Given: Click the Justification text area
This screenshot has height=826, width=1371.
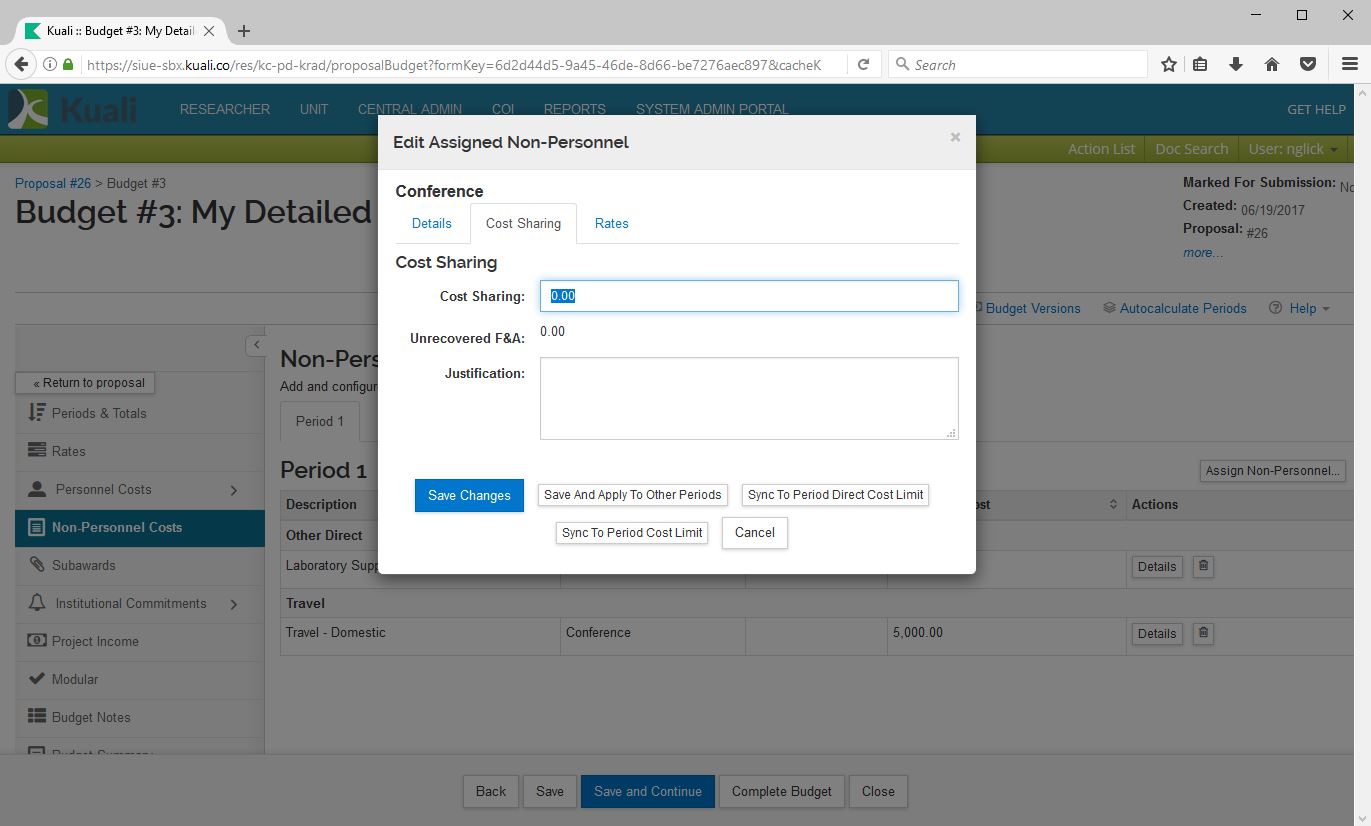Looking at the screenshot, I should coord(748,398).
